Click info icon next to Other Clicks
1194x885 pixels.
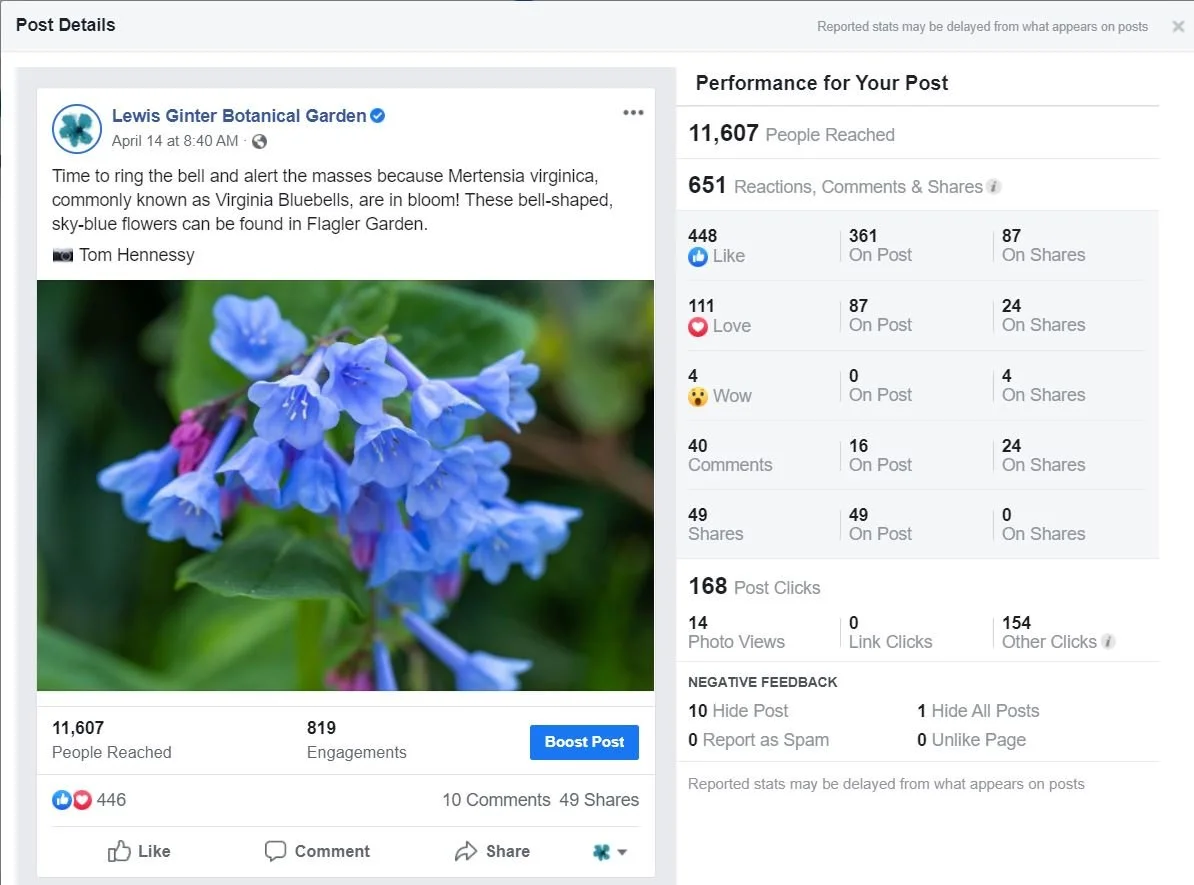(1109, 642)
